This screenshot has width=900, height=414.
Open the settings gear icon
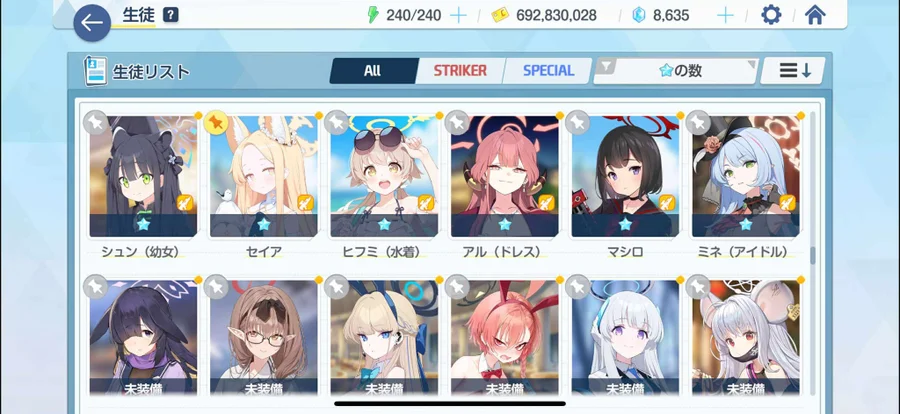pyautogui.click(x=771, y=15)
